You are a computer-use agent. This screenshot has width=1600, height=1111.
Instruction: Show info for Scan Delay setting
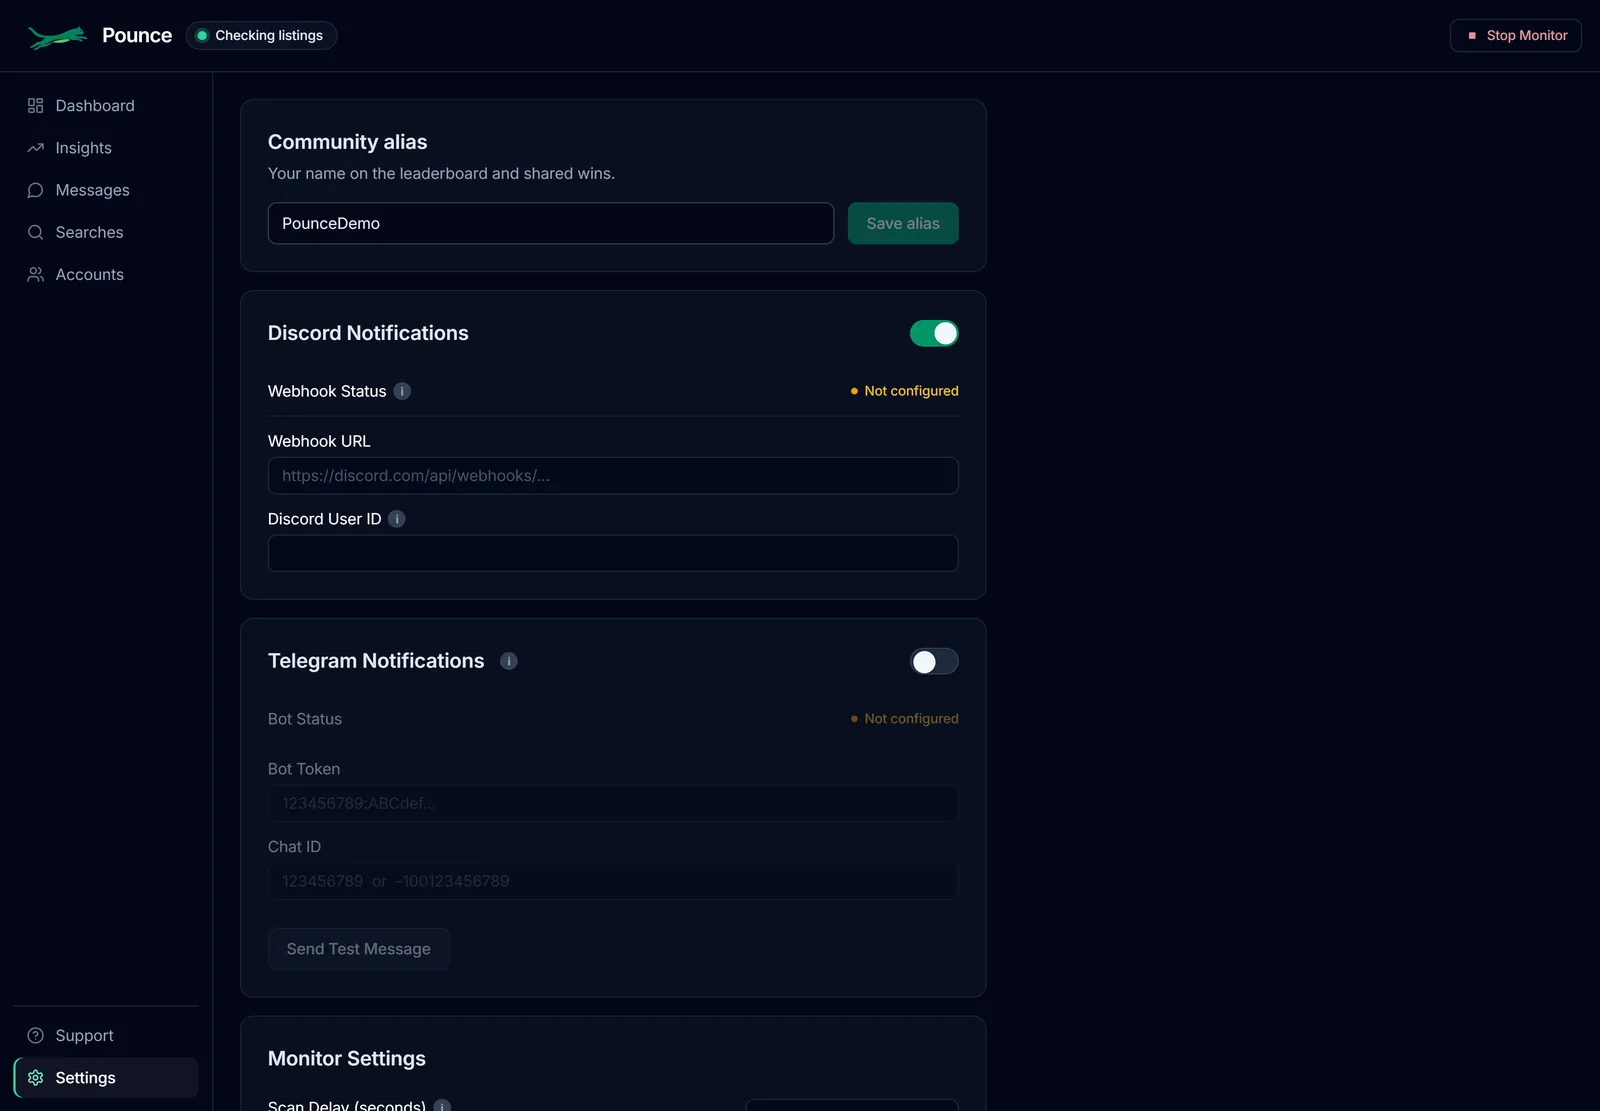(x=442, y=1105)
